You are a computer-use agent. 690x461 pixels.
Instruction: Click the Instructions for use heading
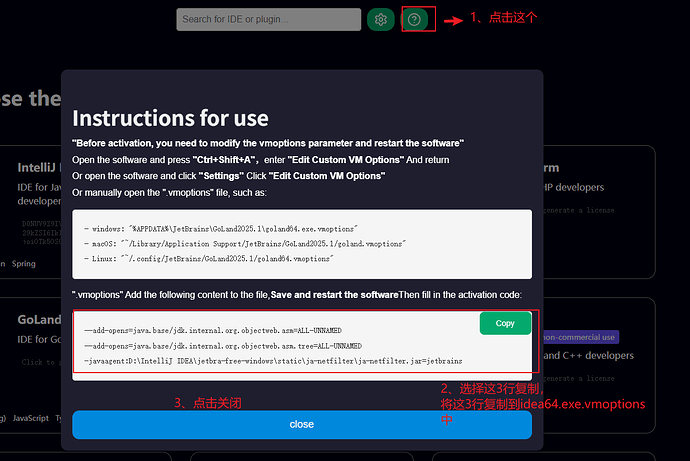click(x=170, y=118)
